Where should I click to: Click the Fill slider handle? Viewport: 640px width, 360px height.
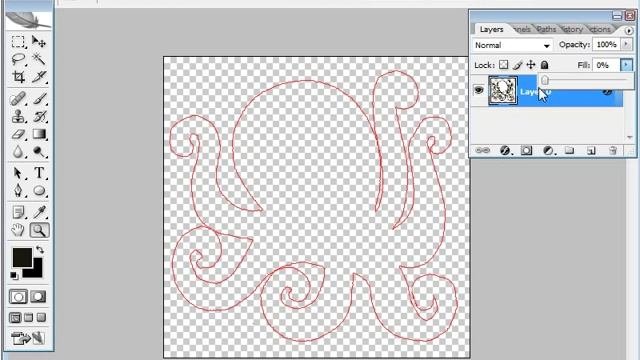point(545,80)
